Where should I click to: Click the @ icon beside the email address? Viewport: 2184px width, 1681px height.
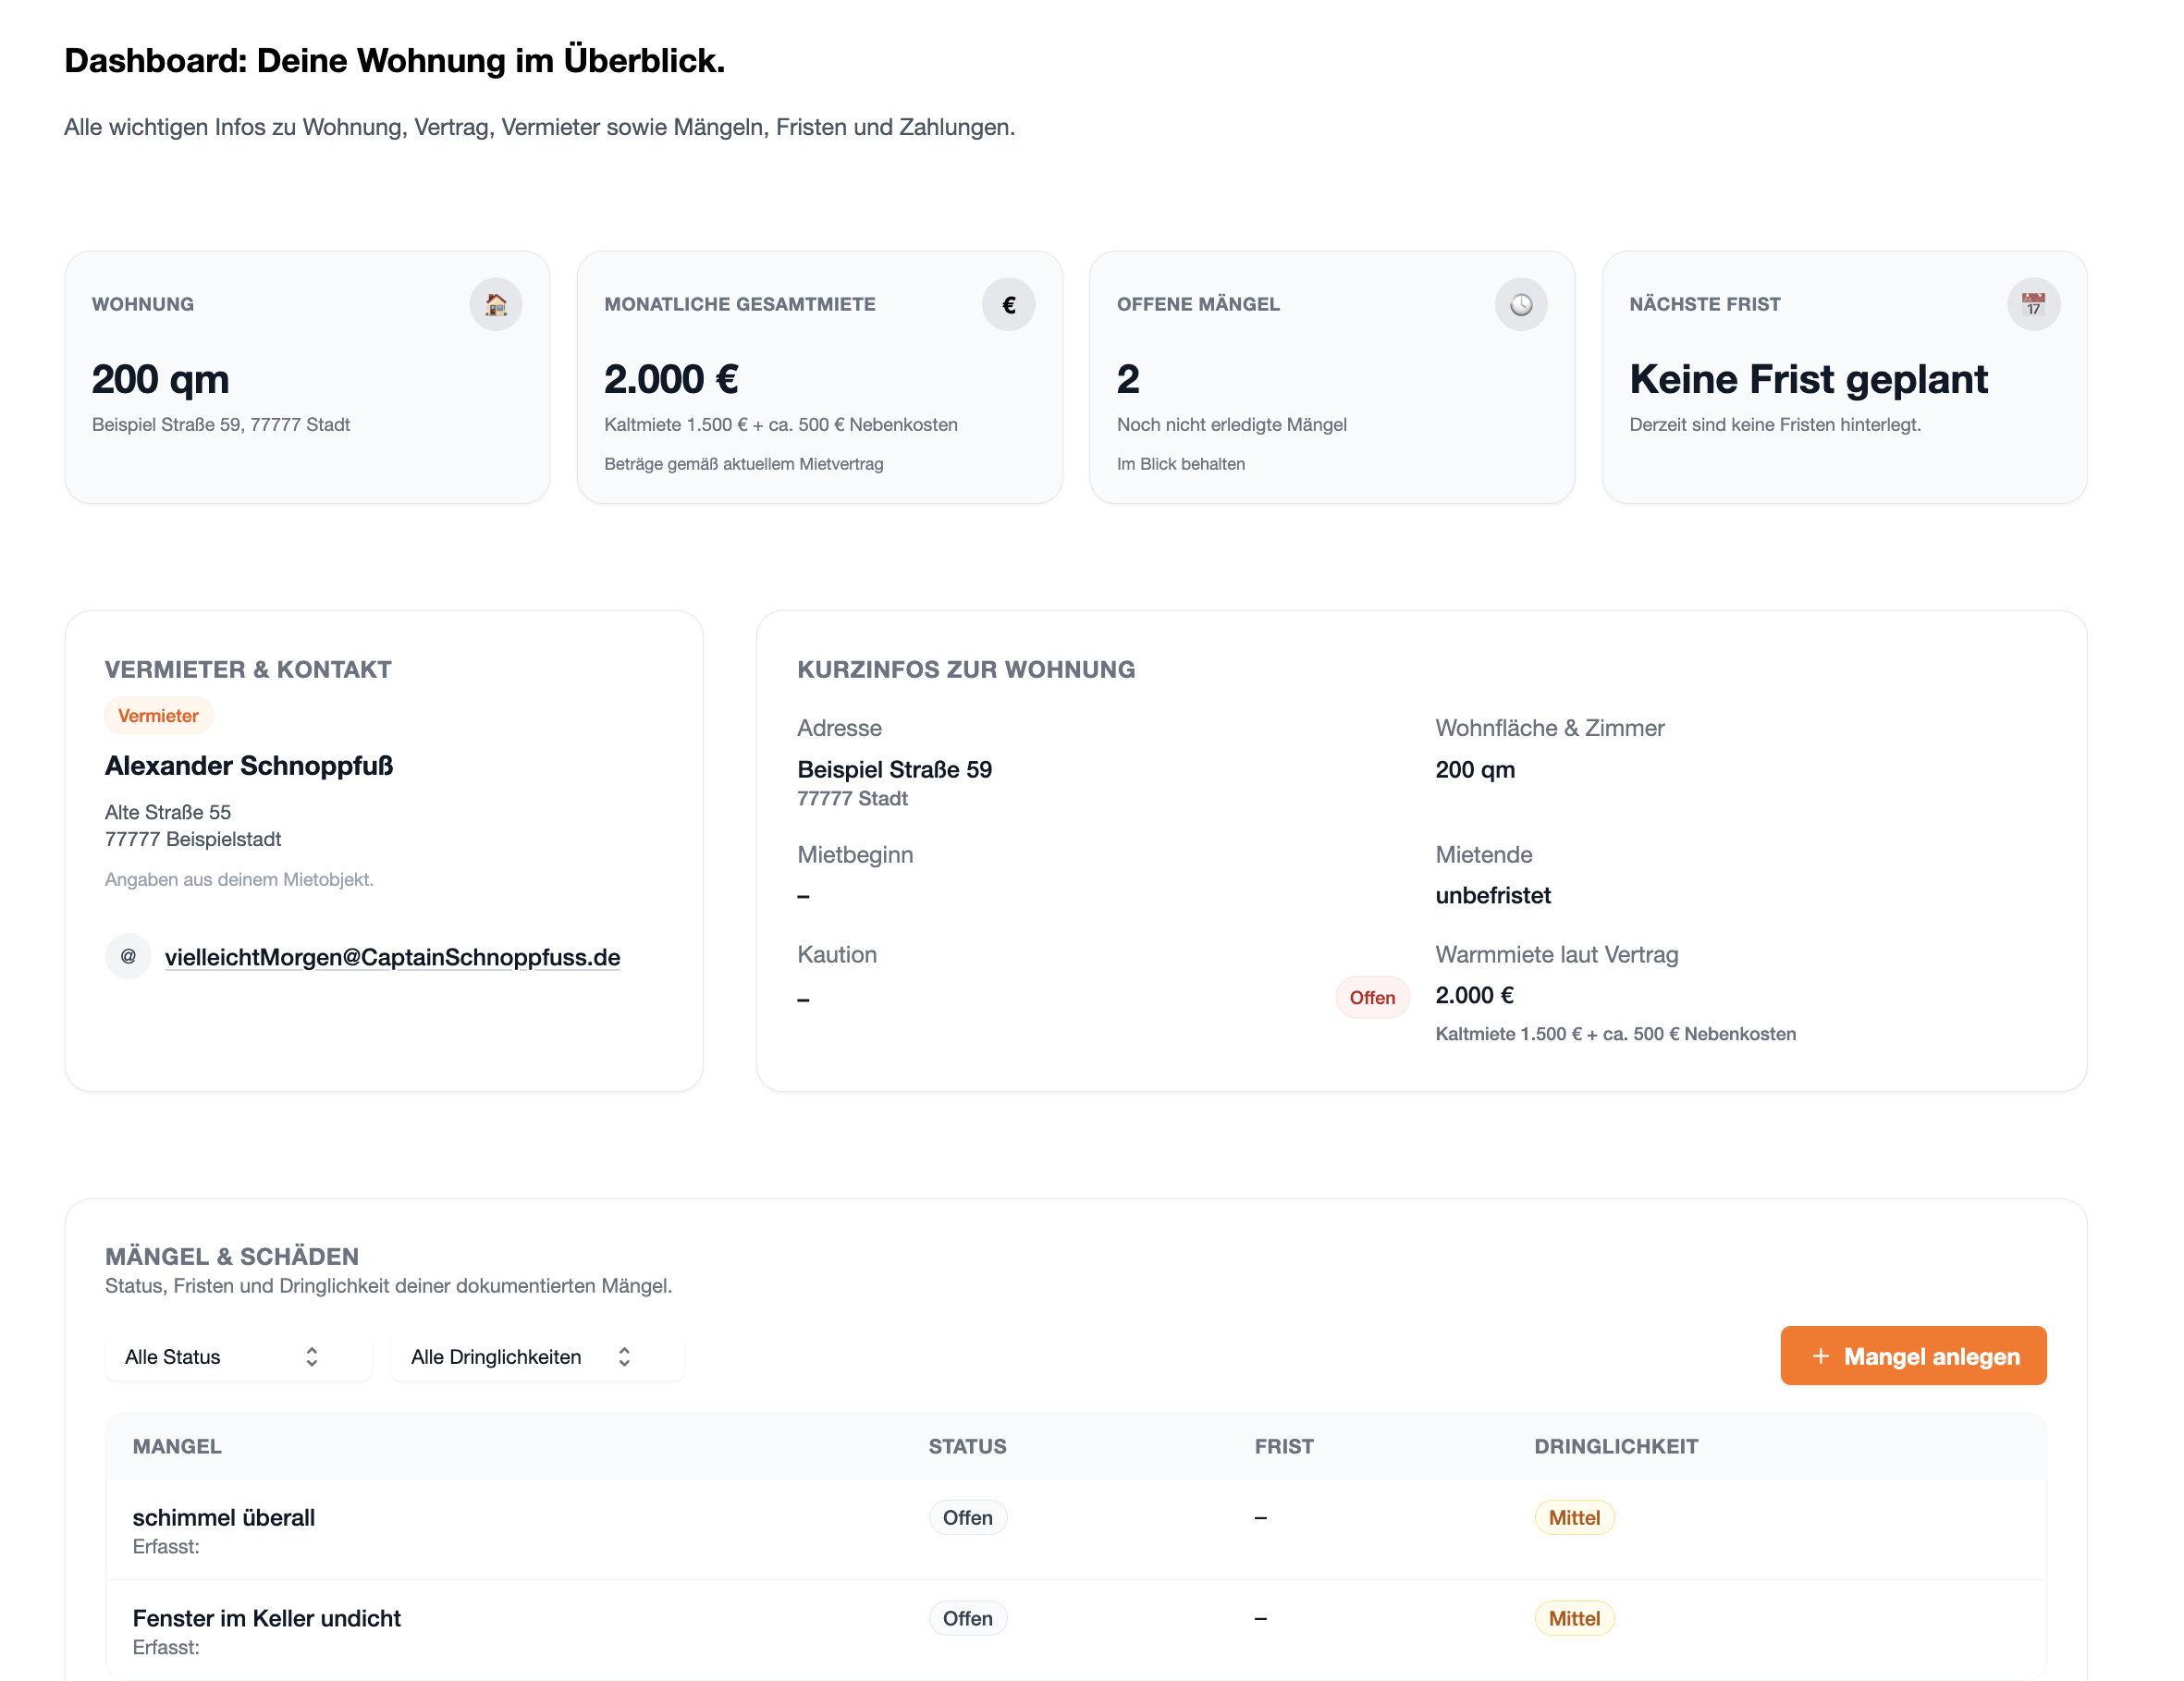[x=128, y=956]
